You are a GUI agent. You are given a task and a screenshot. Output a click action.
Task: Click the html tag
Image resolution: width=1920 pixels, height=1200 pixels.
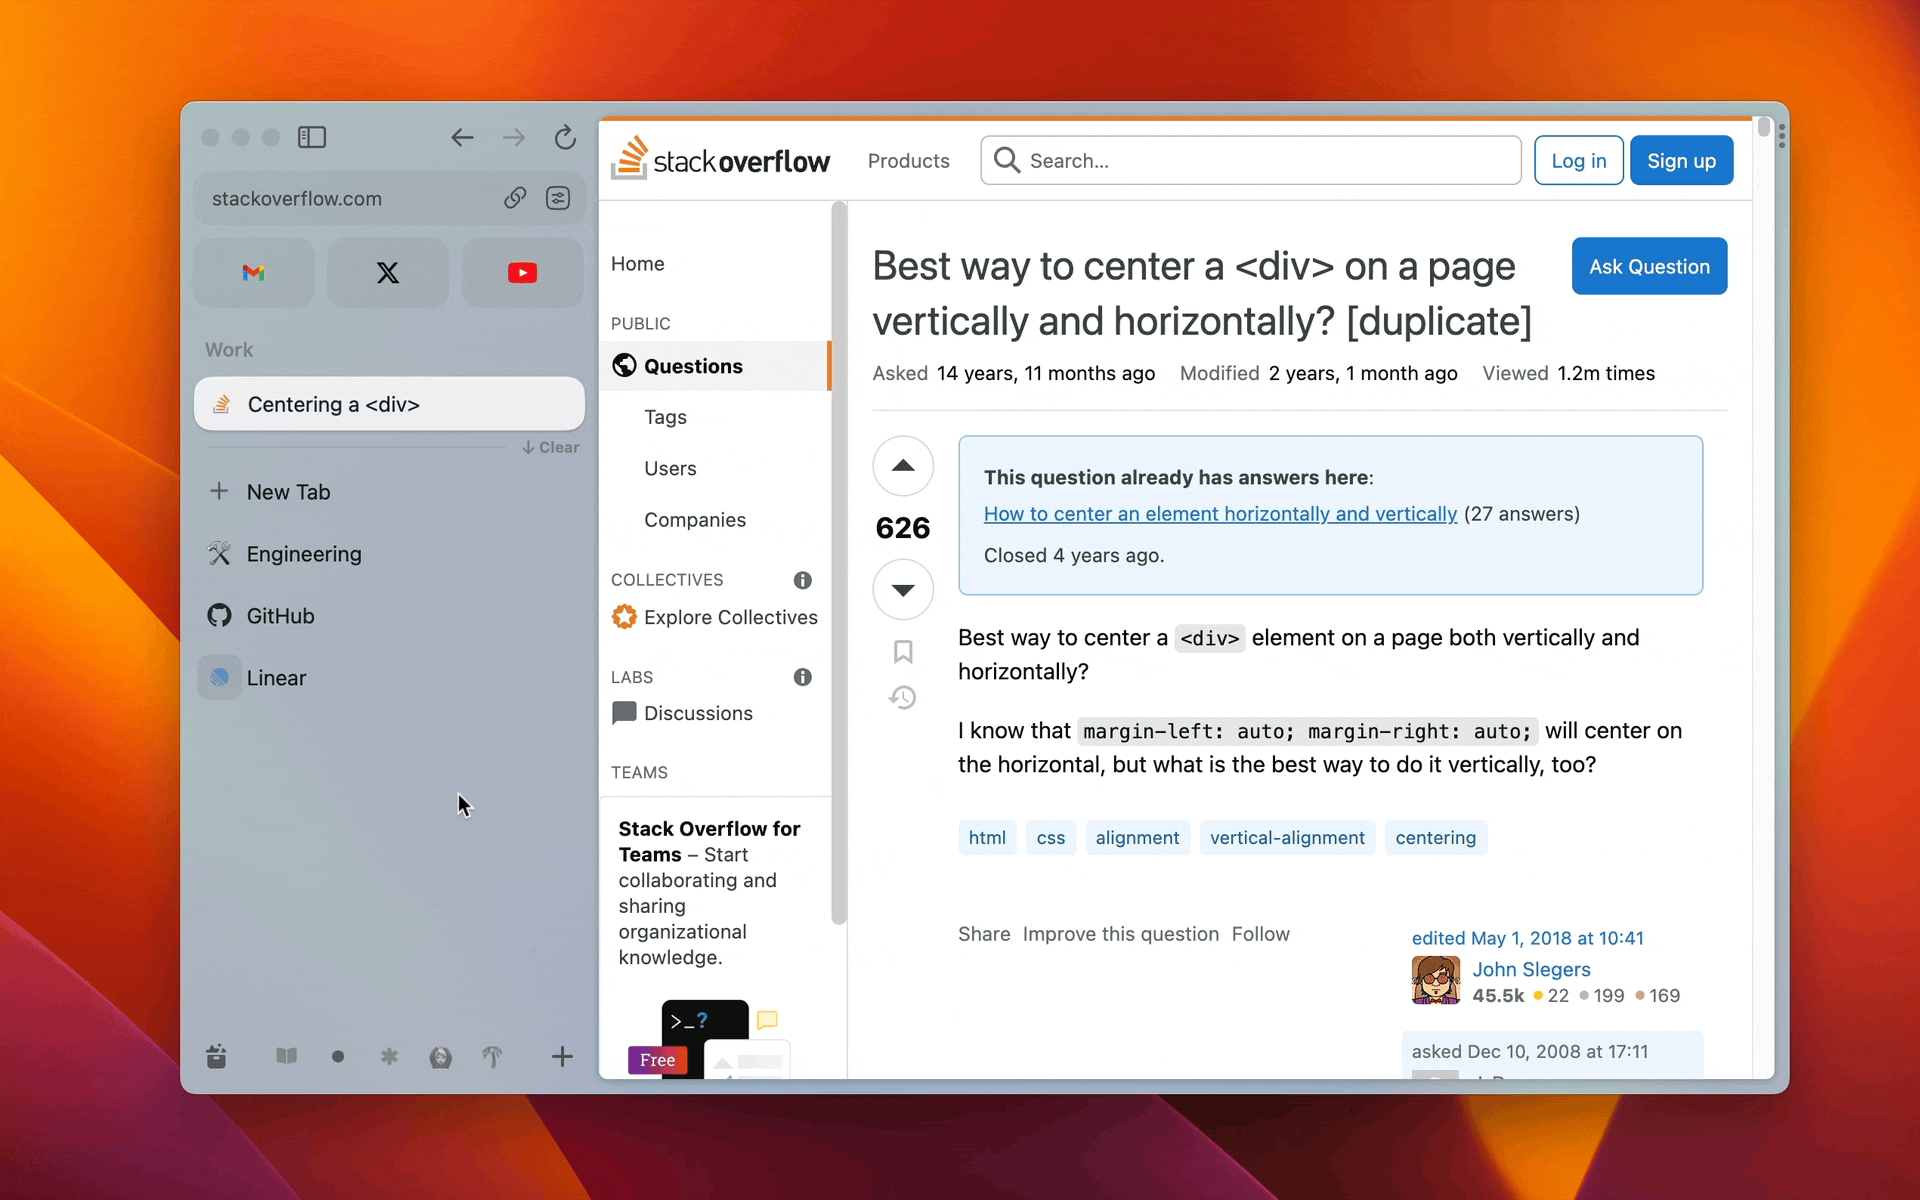[987, 838]
